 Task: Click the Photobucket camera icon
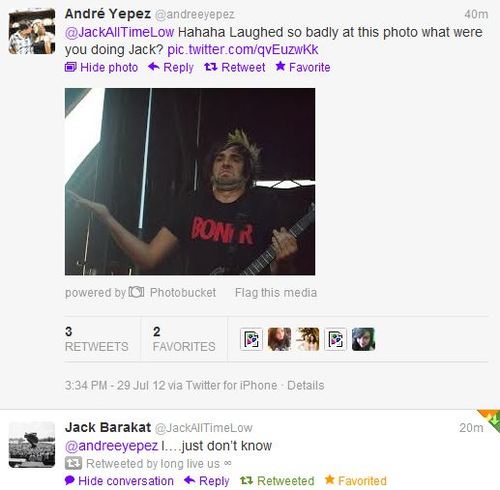[136, 292]
